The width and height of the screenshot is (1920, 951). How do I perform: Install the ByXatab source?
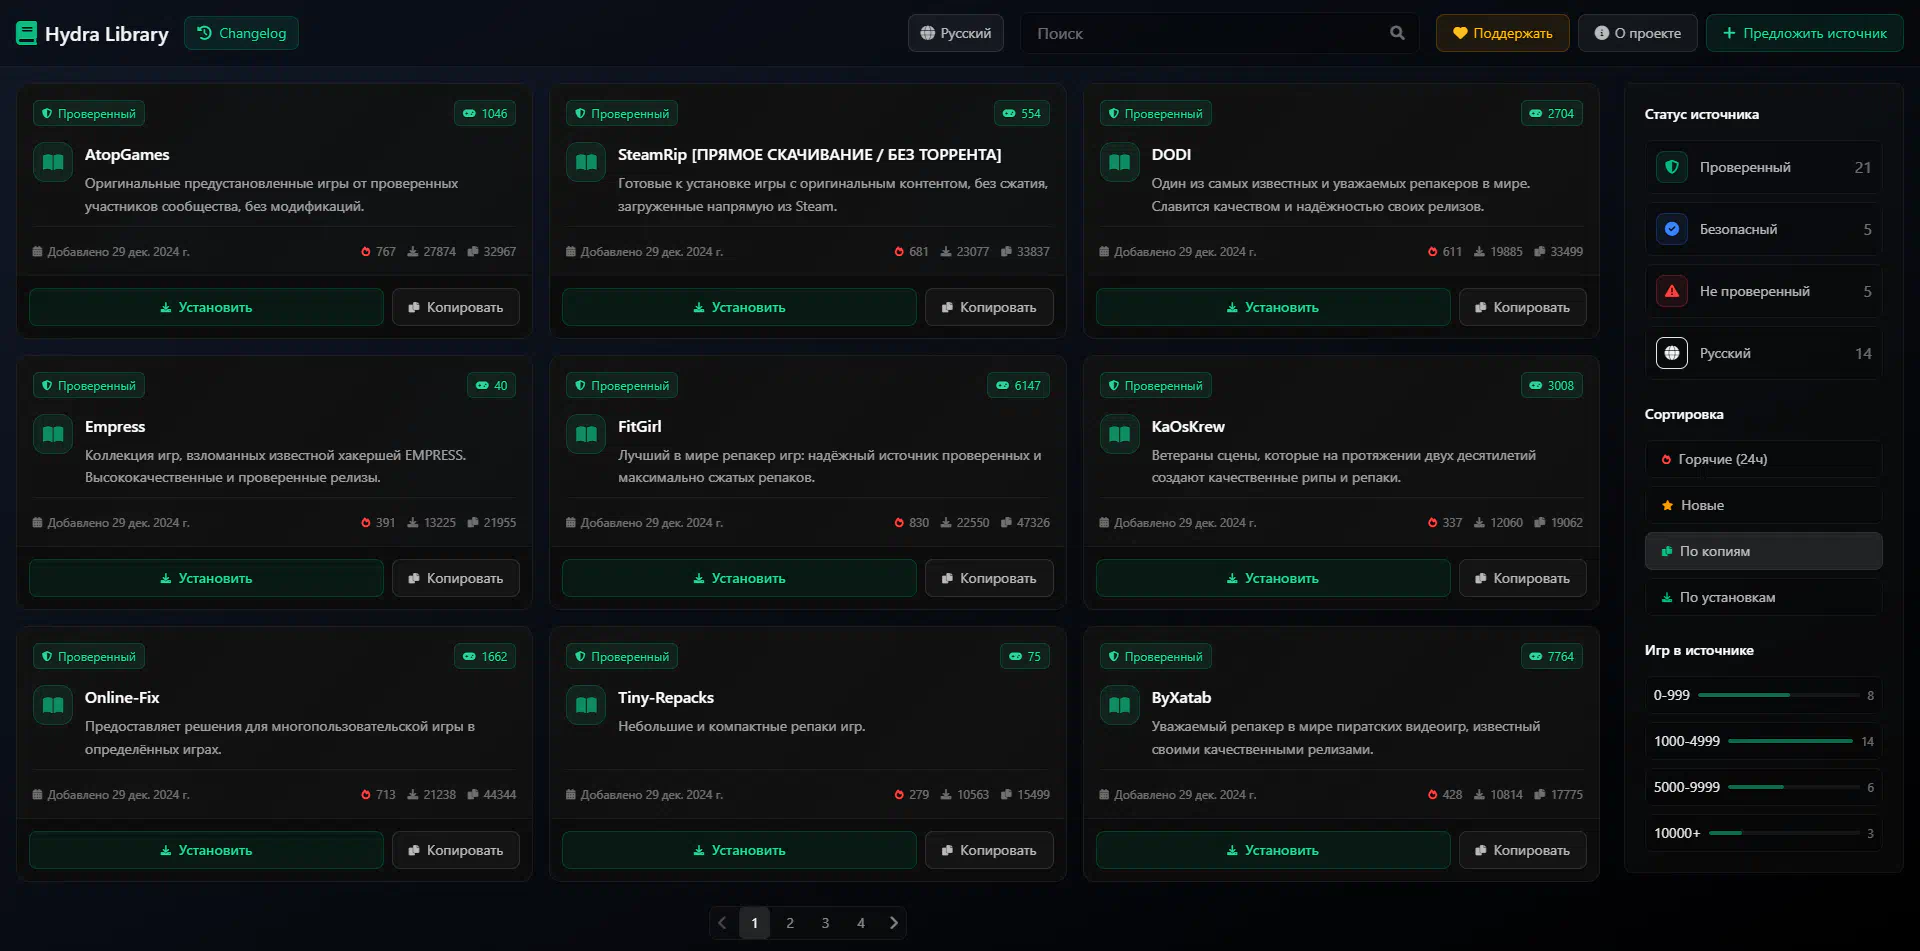[x=1273, y=850]
